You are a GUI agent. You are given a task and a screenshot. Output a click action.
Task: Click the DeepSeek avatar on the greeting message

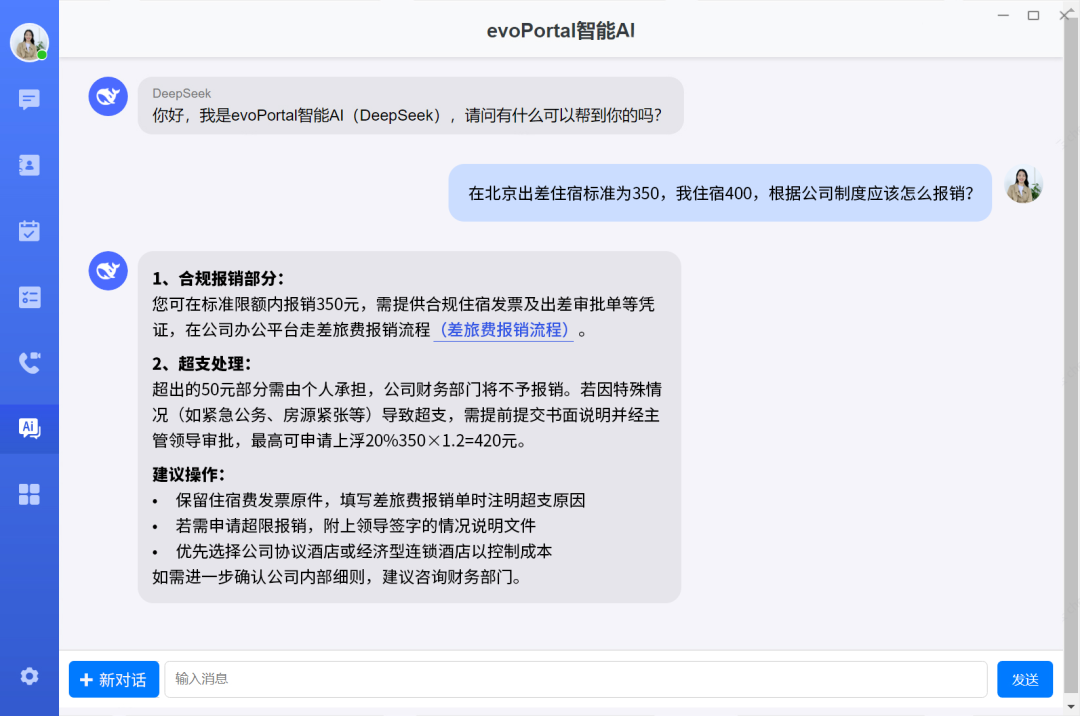pyautogui.click(x=108, y=96)
